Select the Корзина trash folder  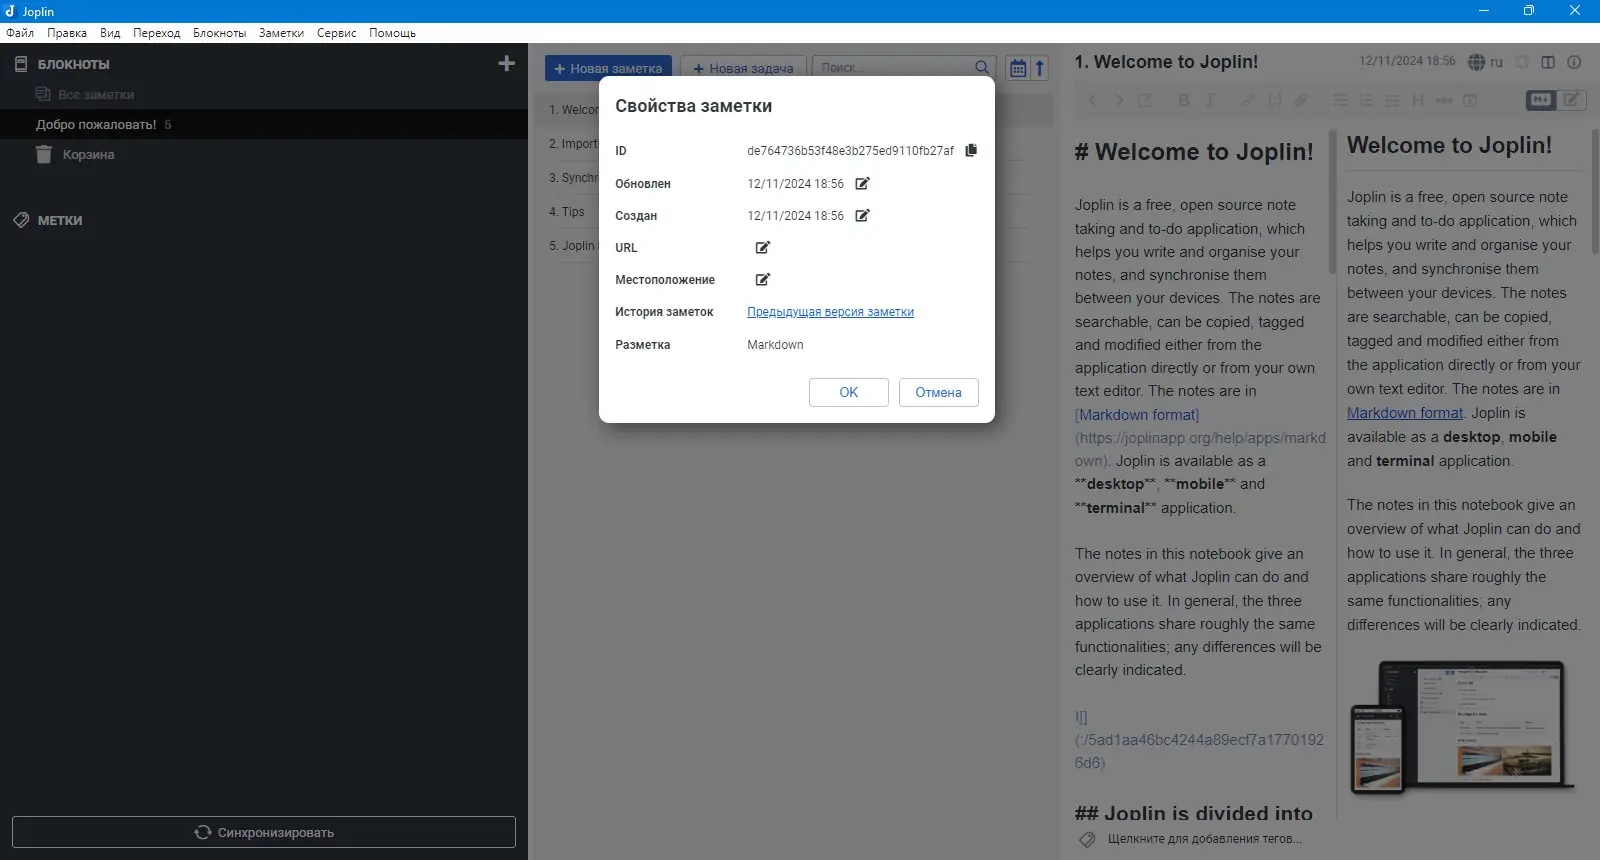(x=88, y=155)
